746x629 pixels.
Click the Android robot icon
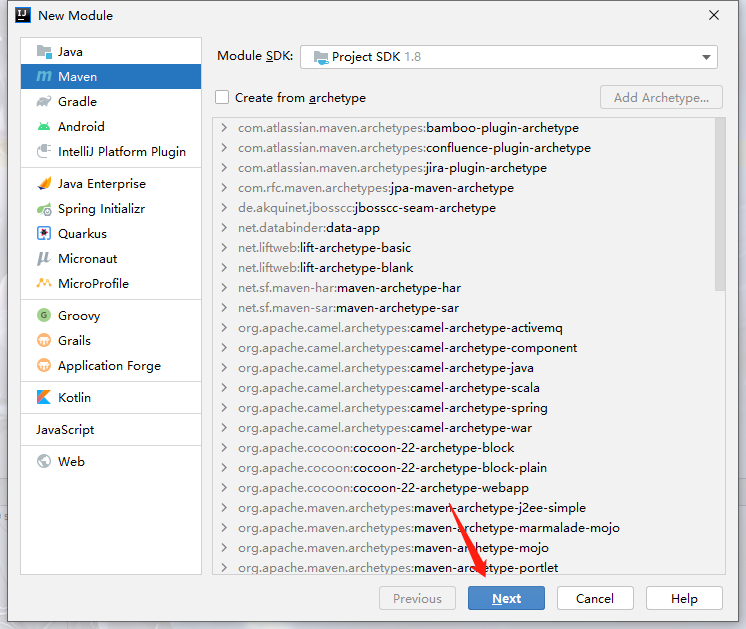click(x=44, y=127)
